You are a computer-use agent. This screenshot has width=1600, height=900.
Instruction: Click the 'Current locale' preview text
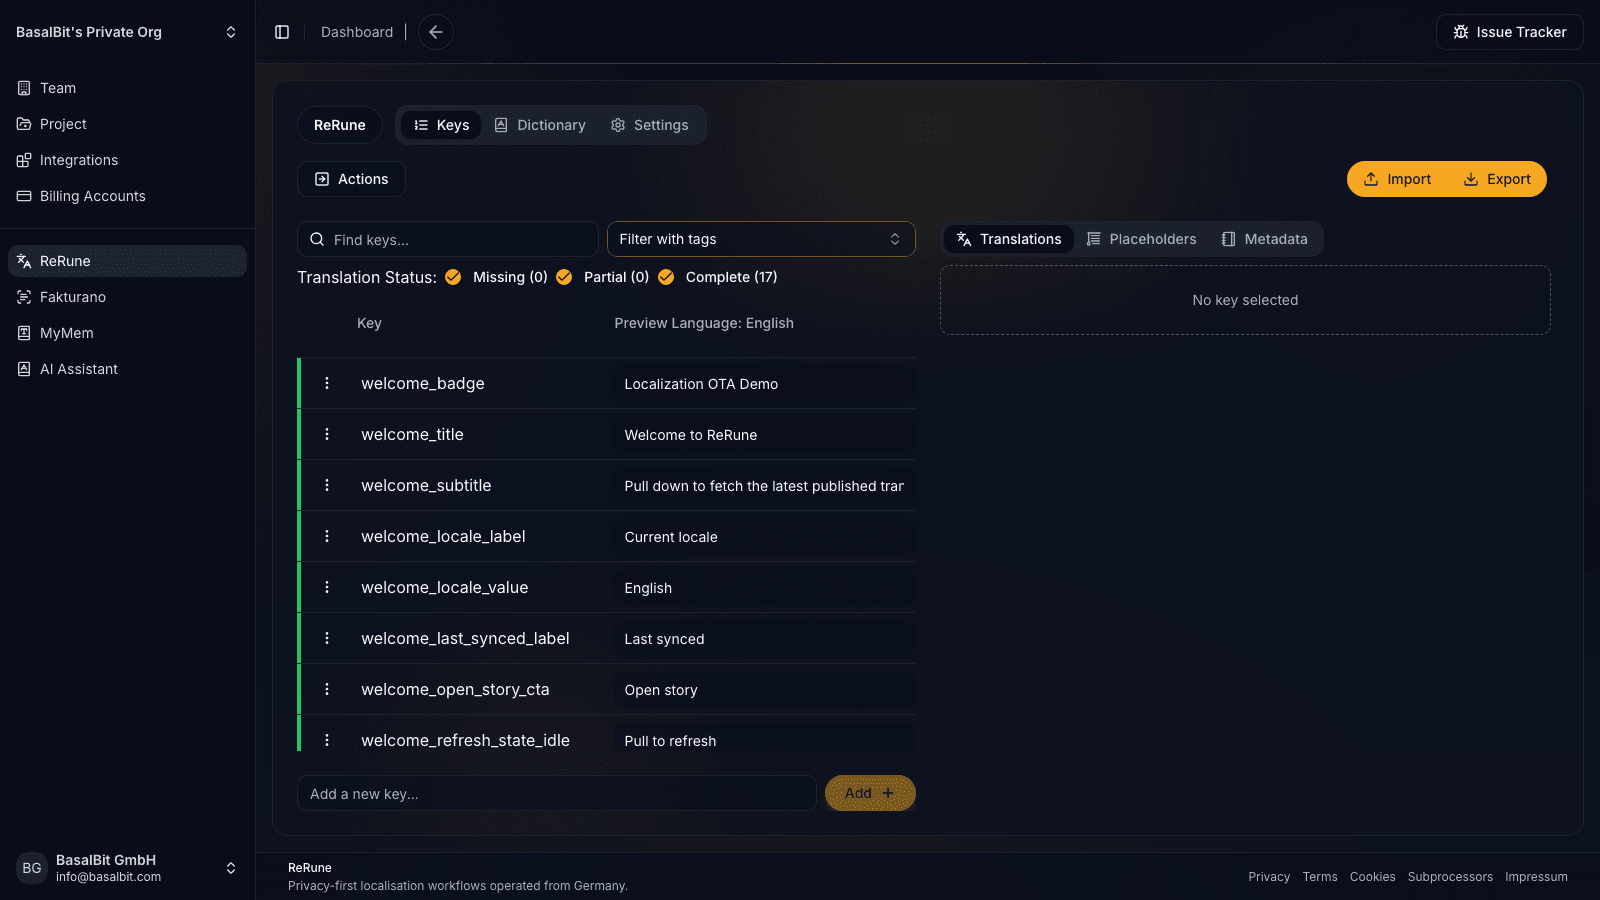[x=671, y=537]
